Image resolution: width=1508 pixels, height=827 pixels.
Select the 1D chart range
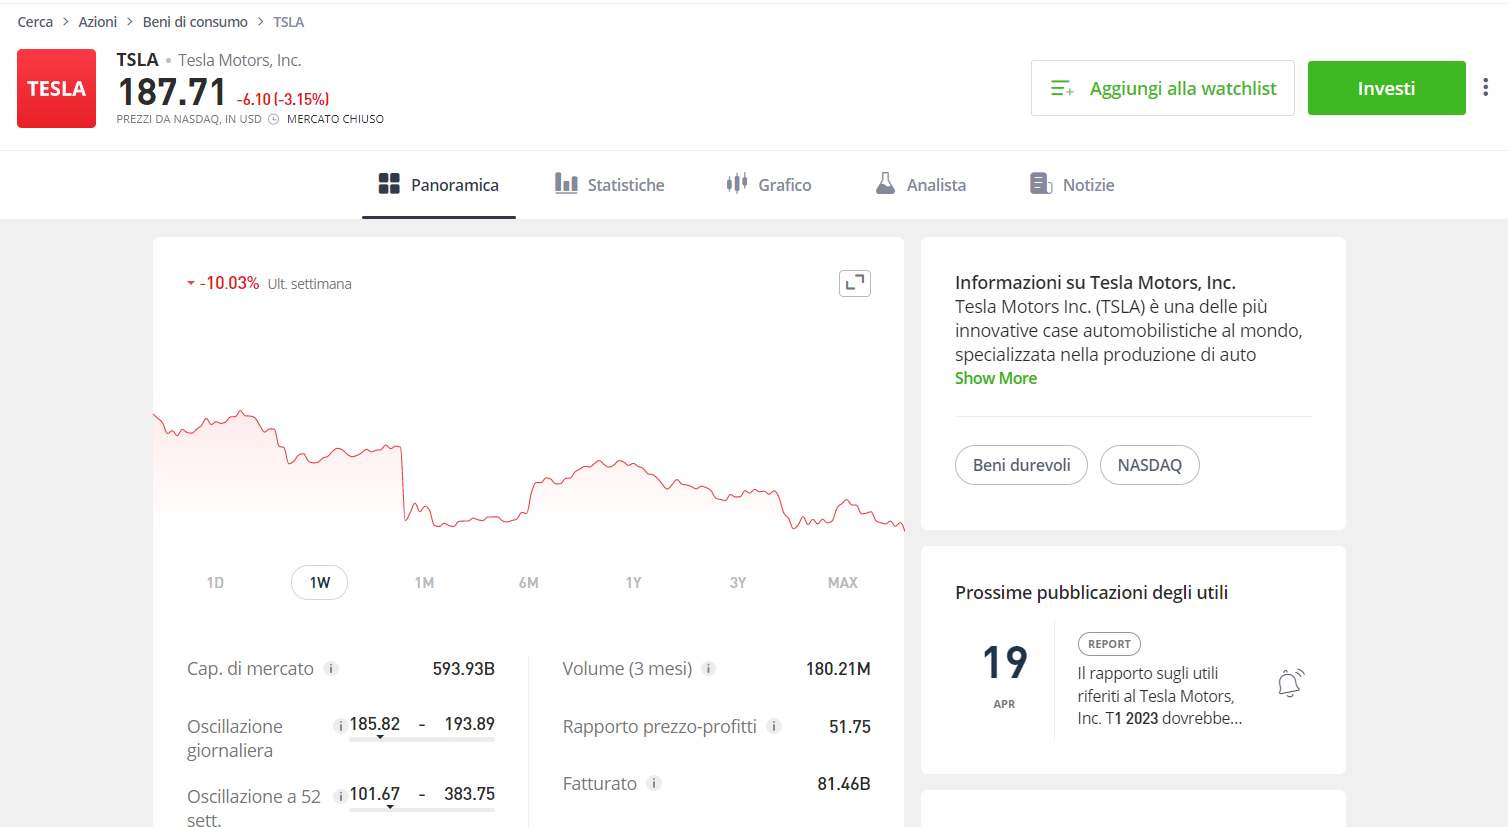click(x=215, y=582)
